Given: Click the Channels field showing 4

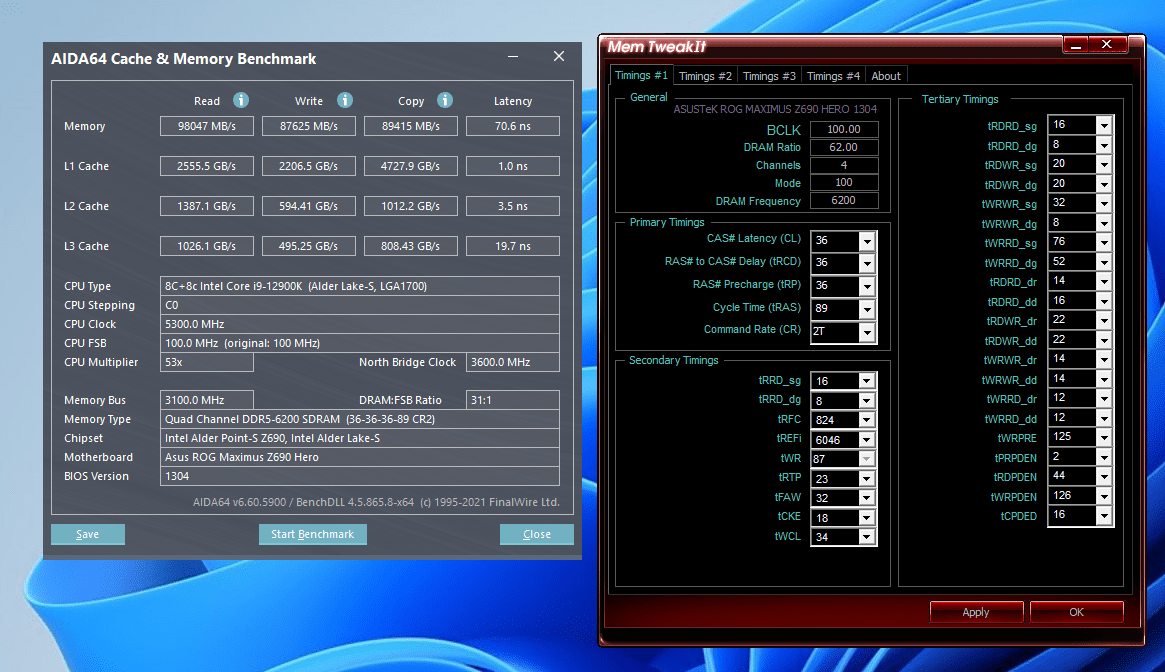Looking at the screenshot, I should pos(844,165).
